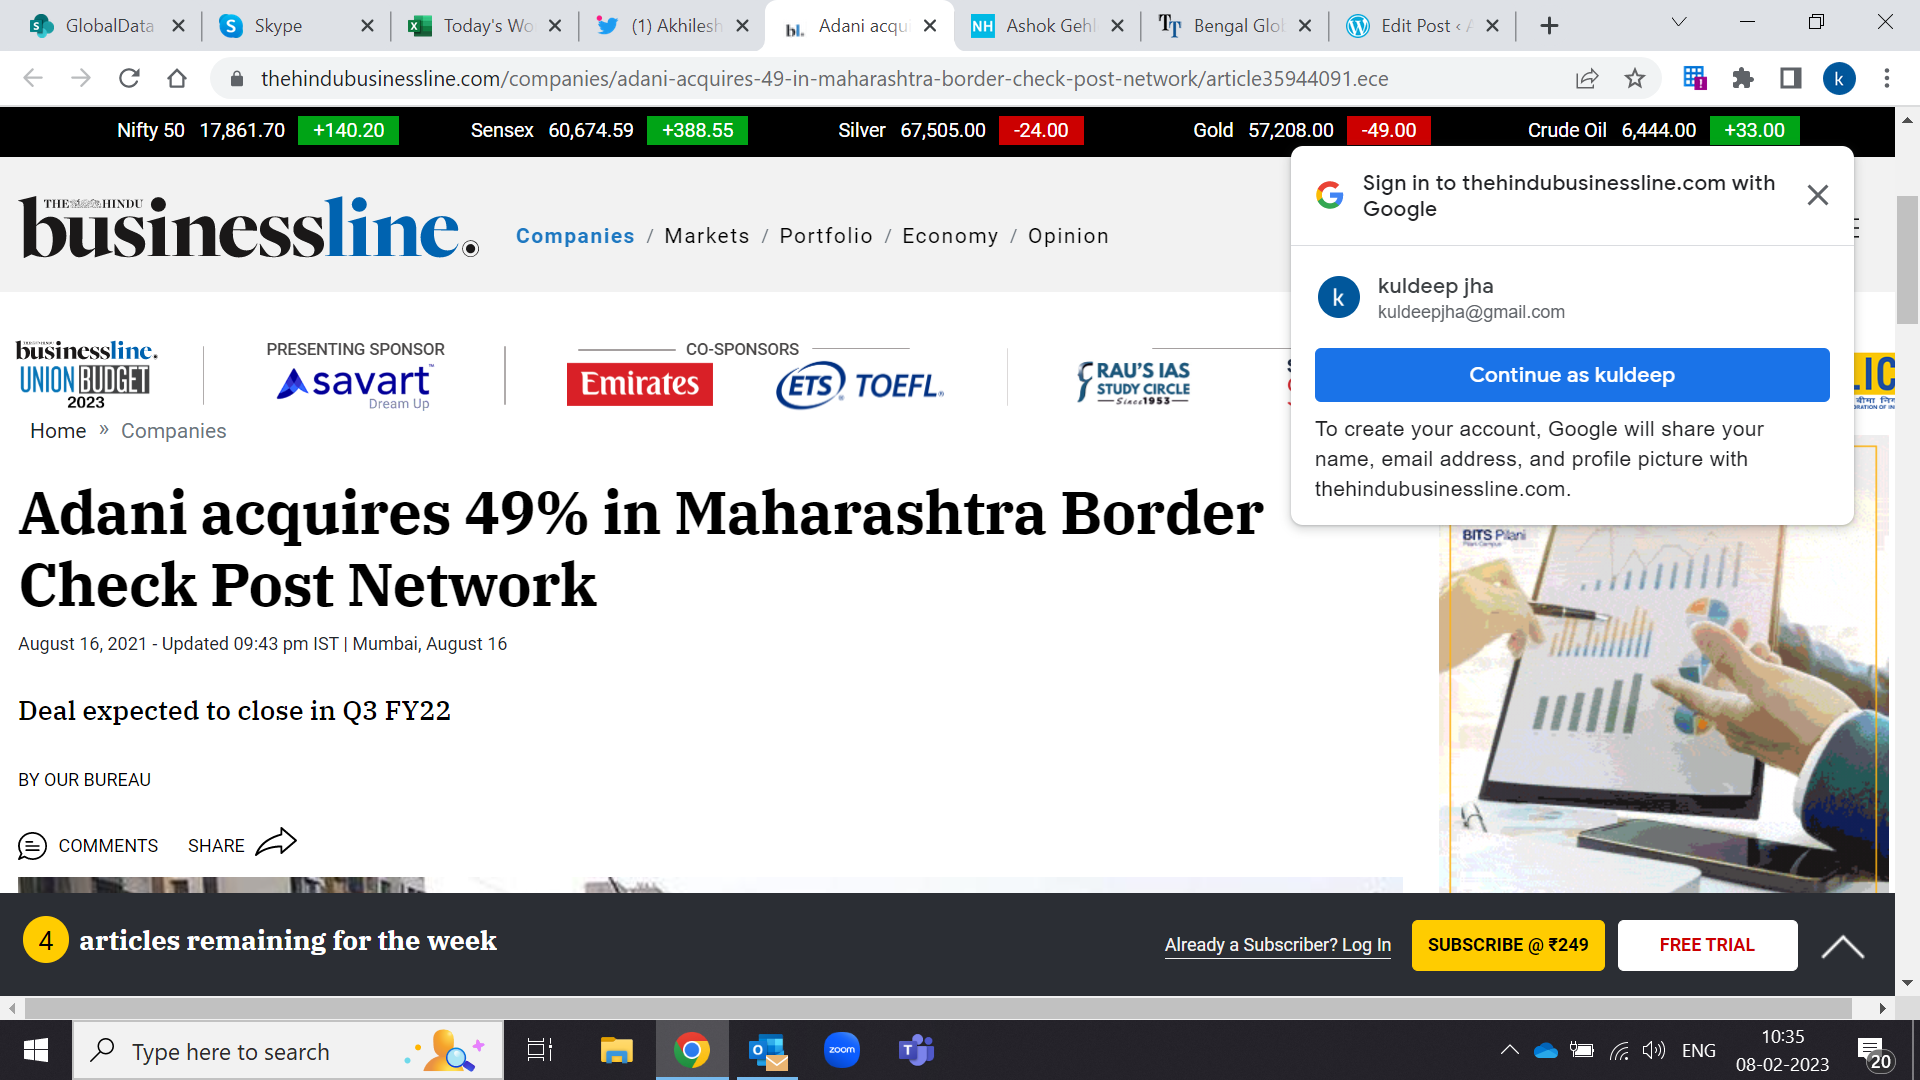Screen dimensions: 1920x1080
Task: Click Continue as kuldeep button
Action: coord(1572,375)
